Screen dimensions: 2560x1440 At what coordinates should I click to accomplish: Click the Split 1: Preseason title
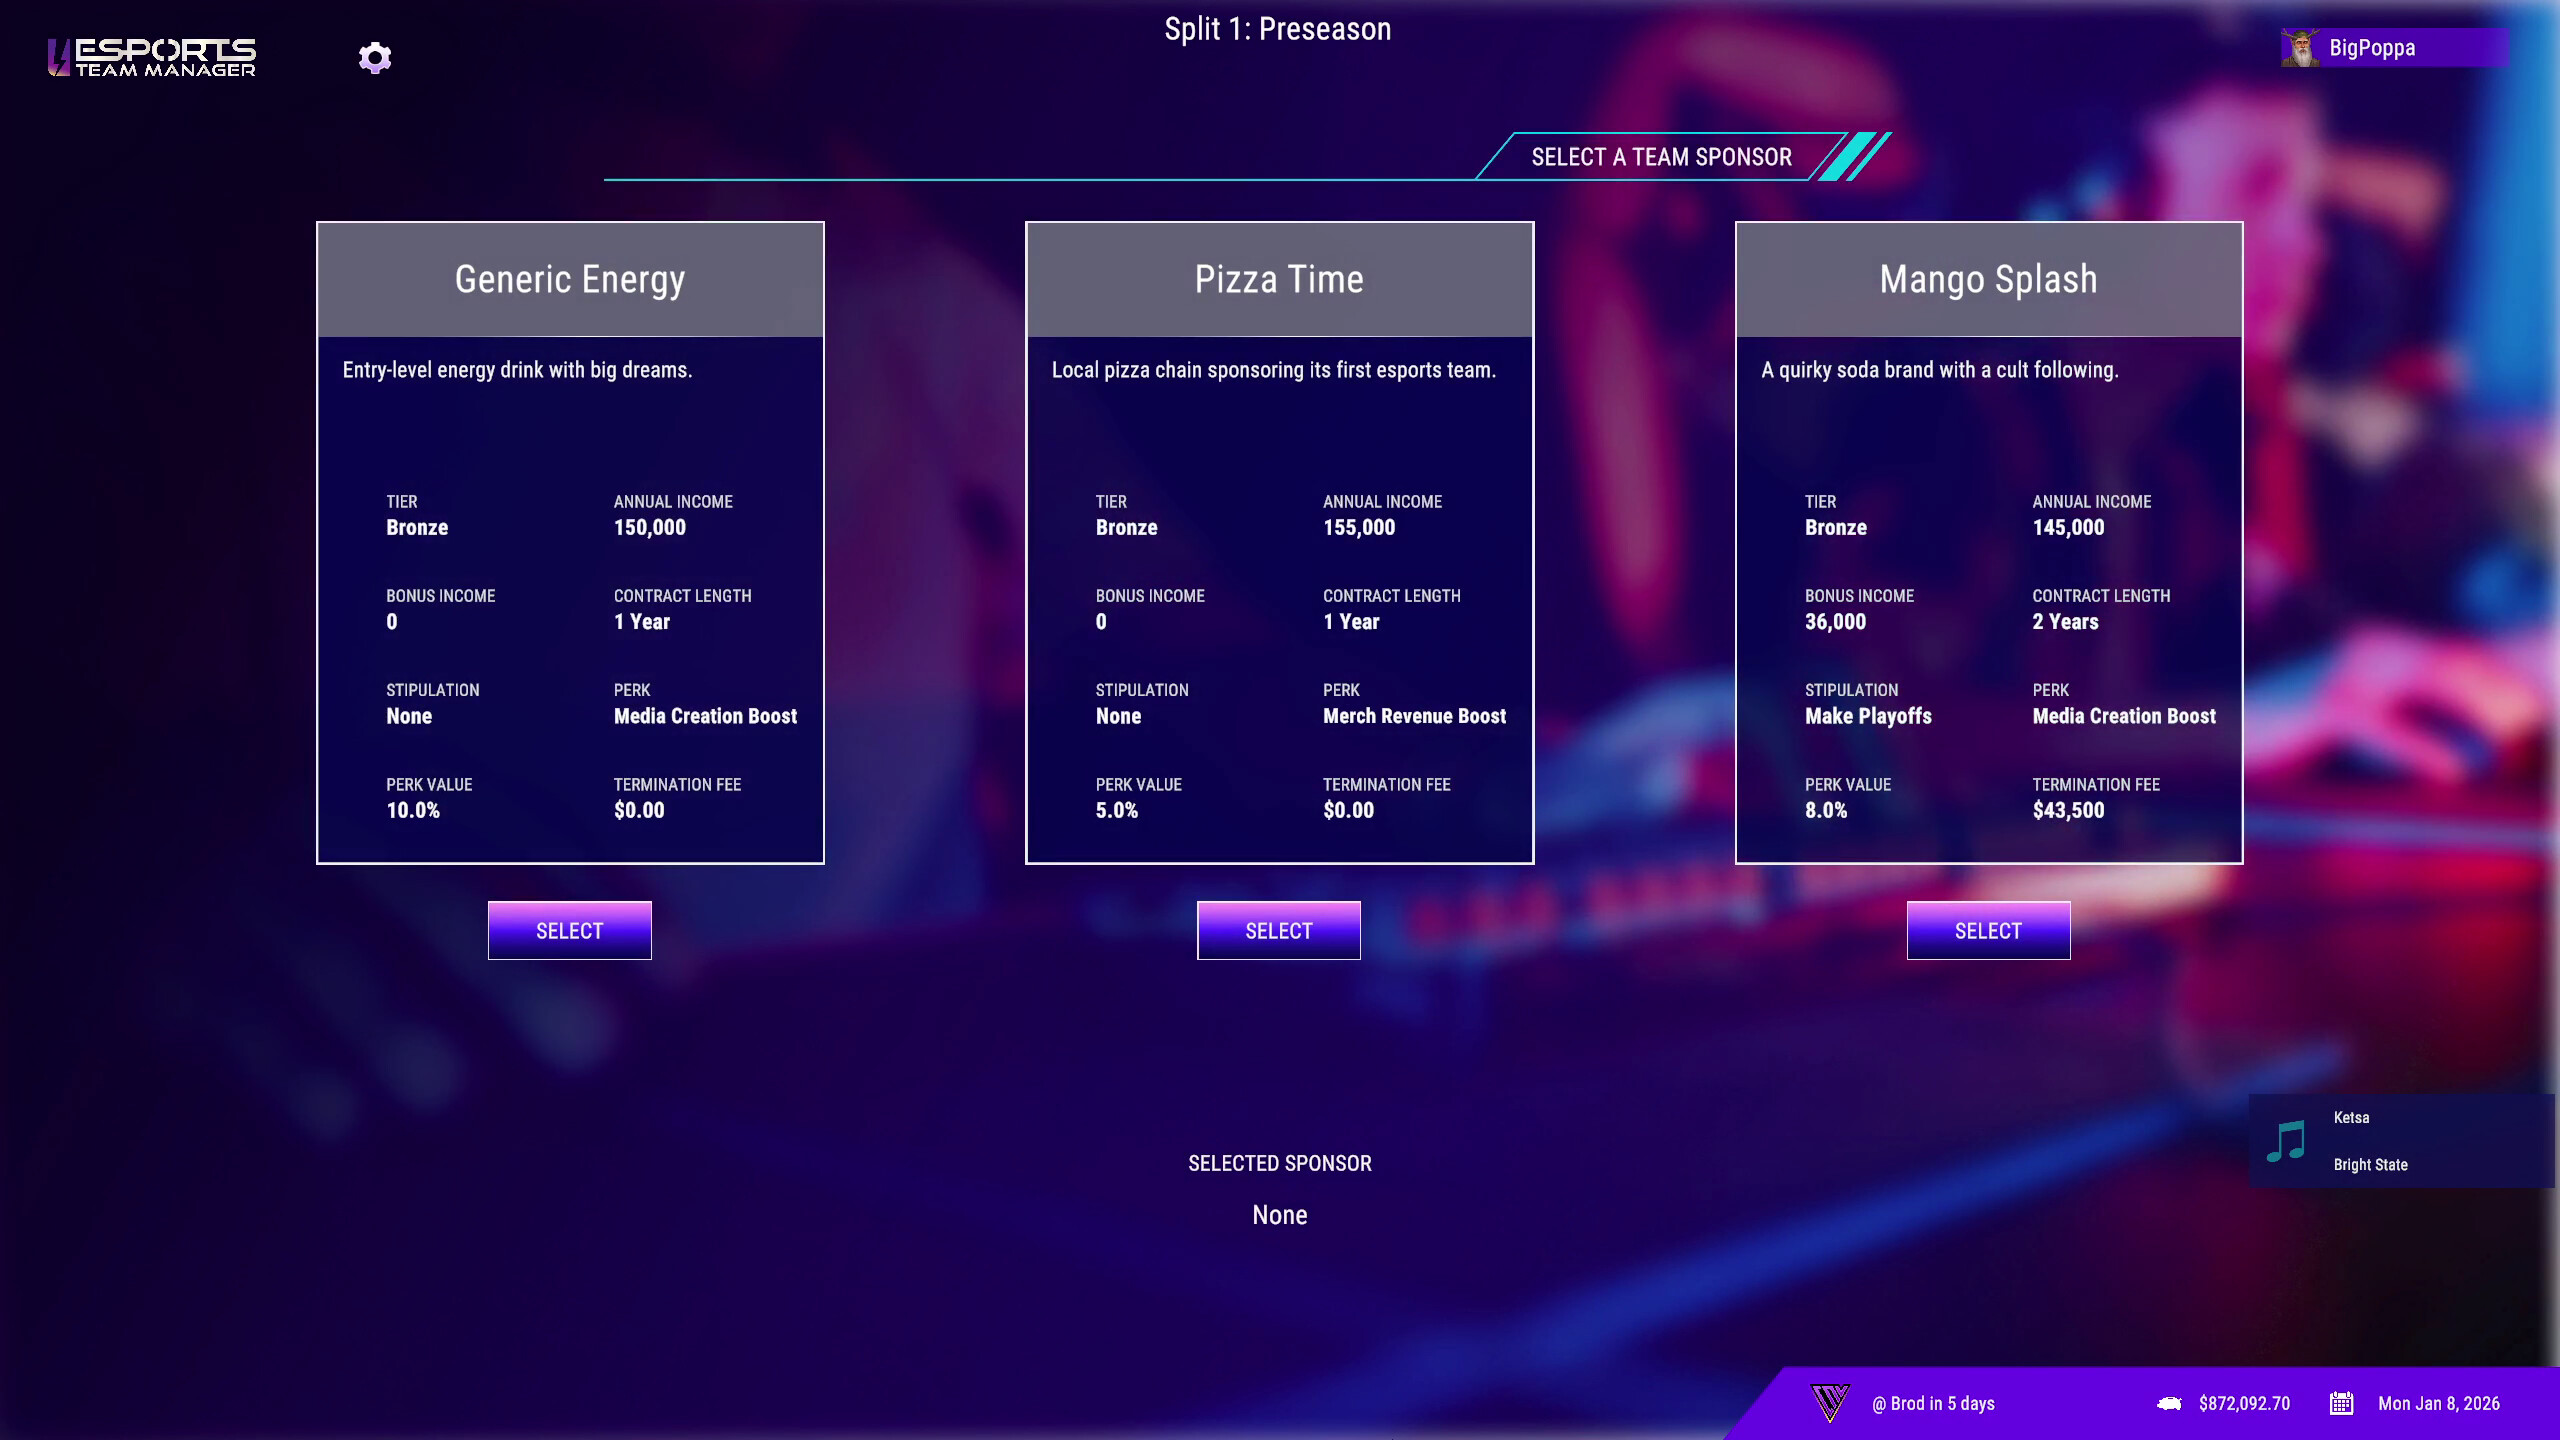click(1278, 29)
